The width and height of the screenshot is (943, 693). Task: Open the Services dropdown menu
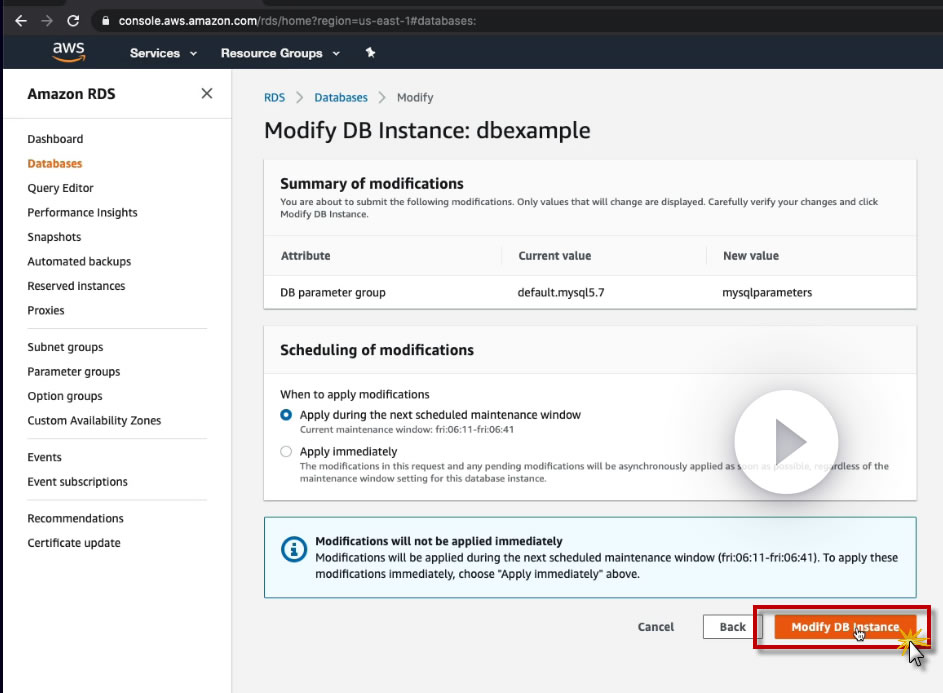point(163,53)
